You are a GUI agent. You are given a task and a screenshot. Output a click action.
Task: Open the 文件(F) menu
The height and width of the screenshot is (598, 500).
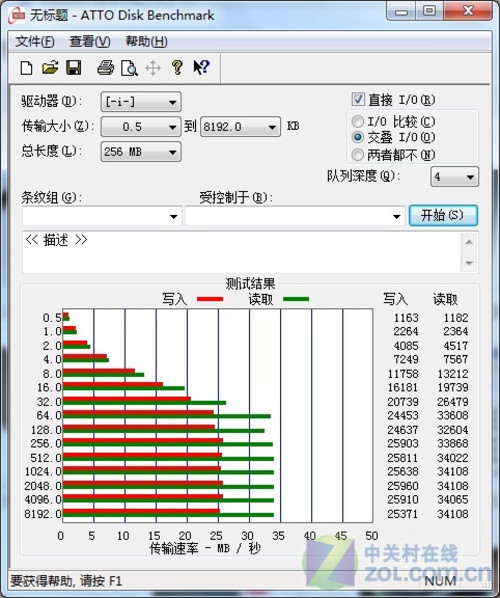click(x=35, y=41)
